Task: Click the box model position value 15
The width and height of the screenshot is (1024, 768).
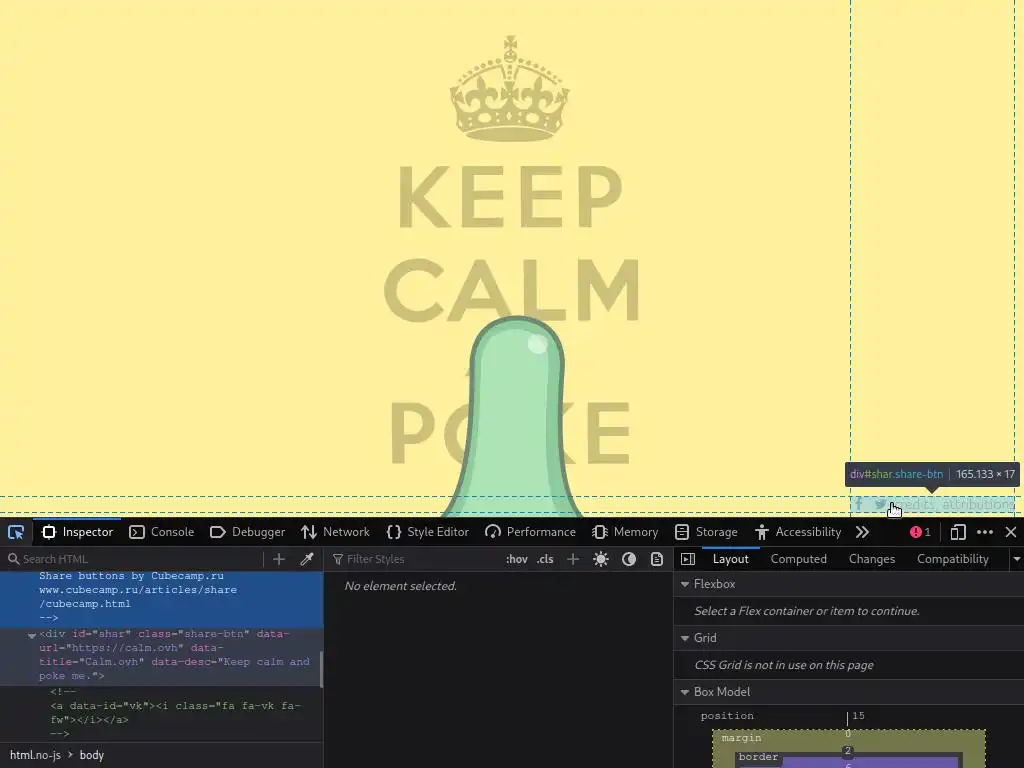Action: [858, 716]
